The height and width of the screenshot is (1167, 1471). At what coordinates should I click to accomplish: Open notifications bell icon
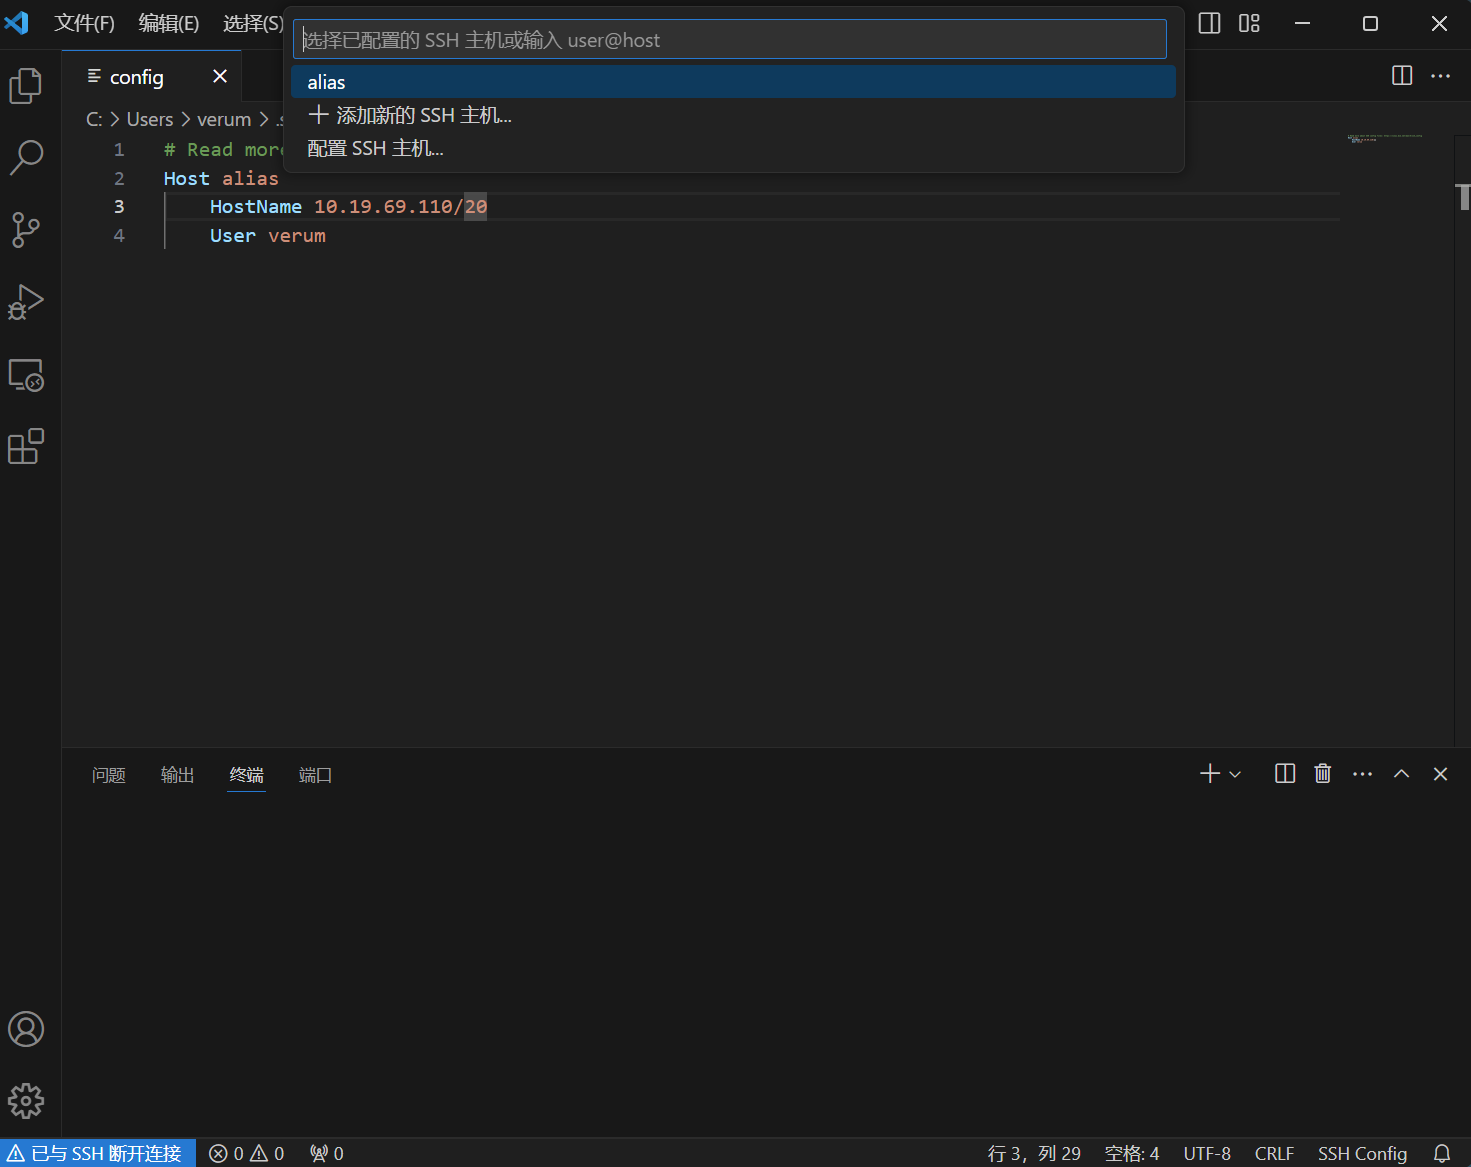click(x=1442, y=1153)
